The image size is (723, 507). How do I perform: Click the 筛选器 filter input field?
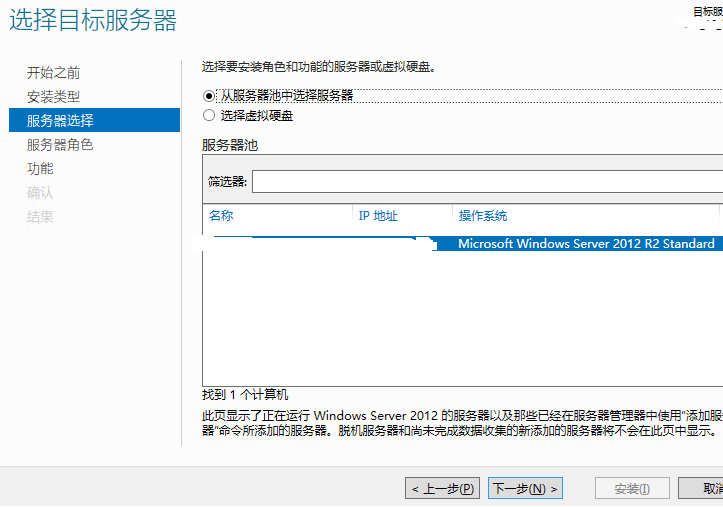487,182
